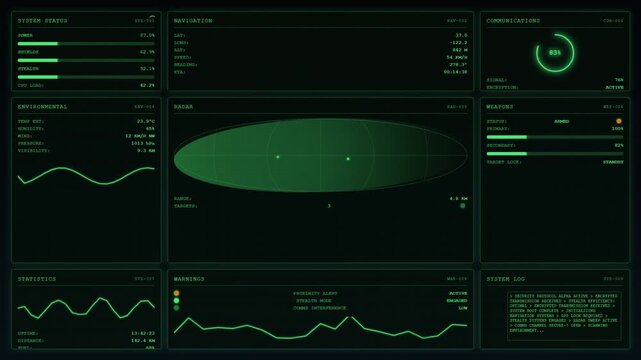
Task: Click the Stealth Mode label
Action: (314, 301)
